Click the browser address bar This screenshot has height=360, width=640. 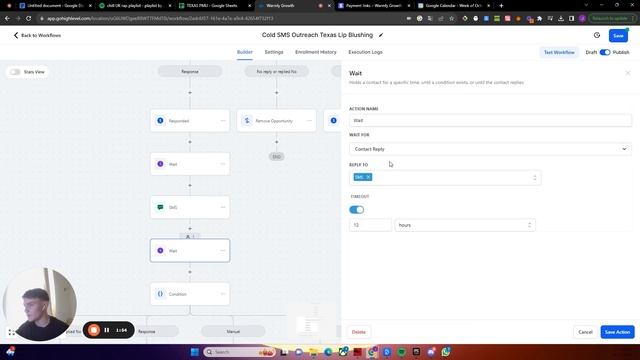[x=220, y=18]
